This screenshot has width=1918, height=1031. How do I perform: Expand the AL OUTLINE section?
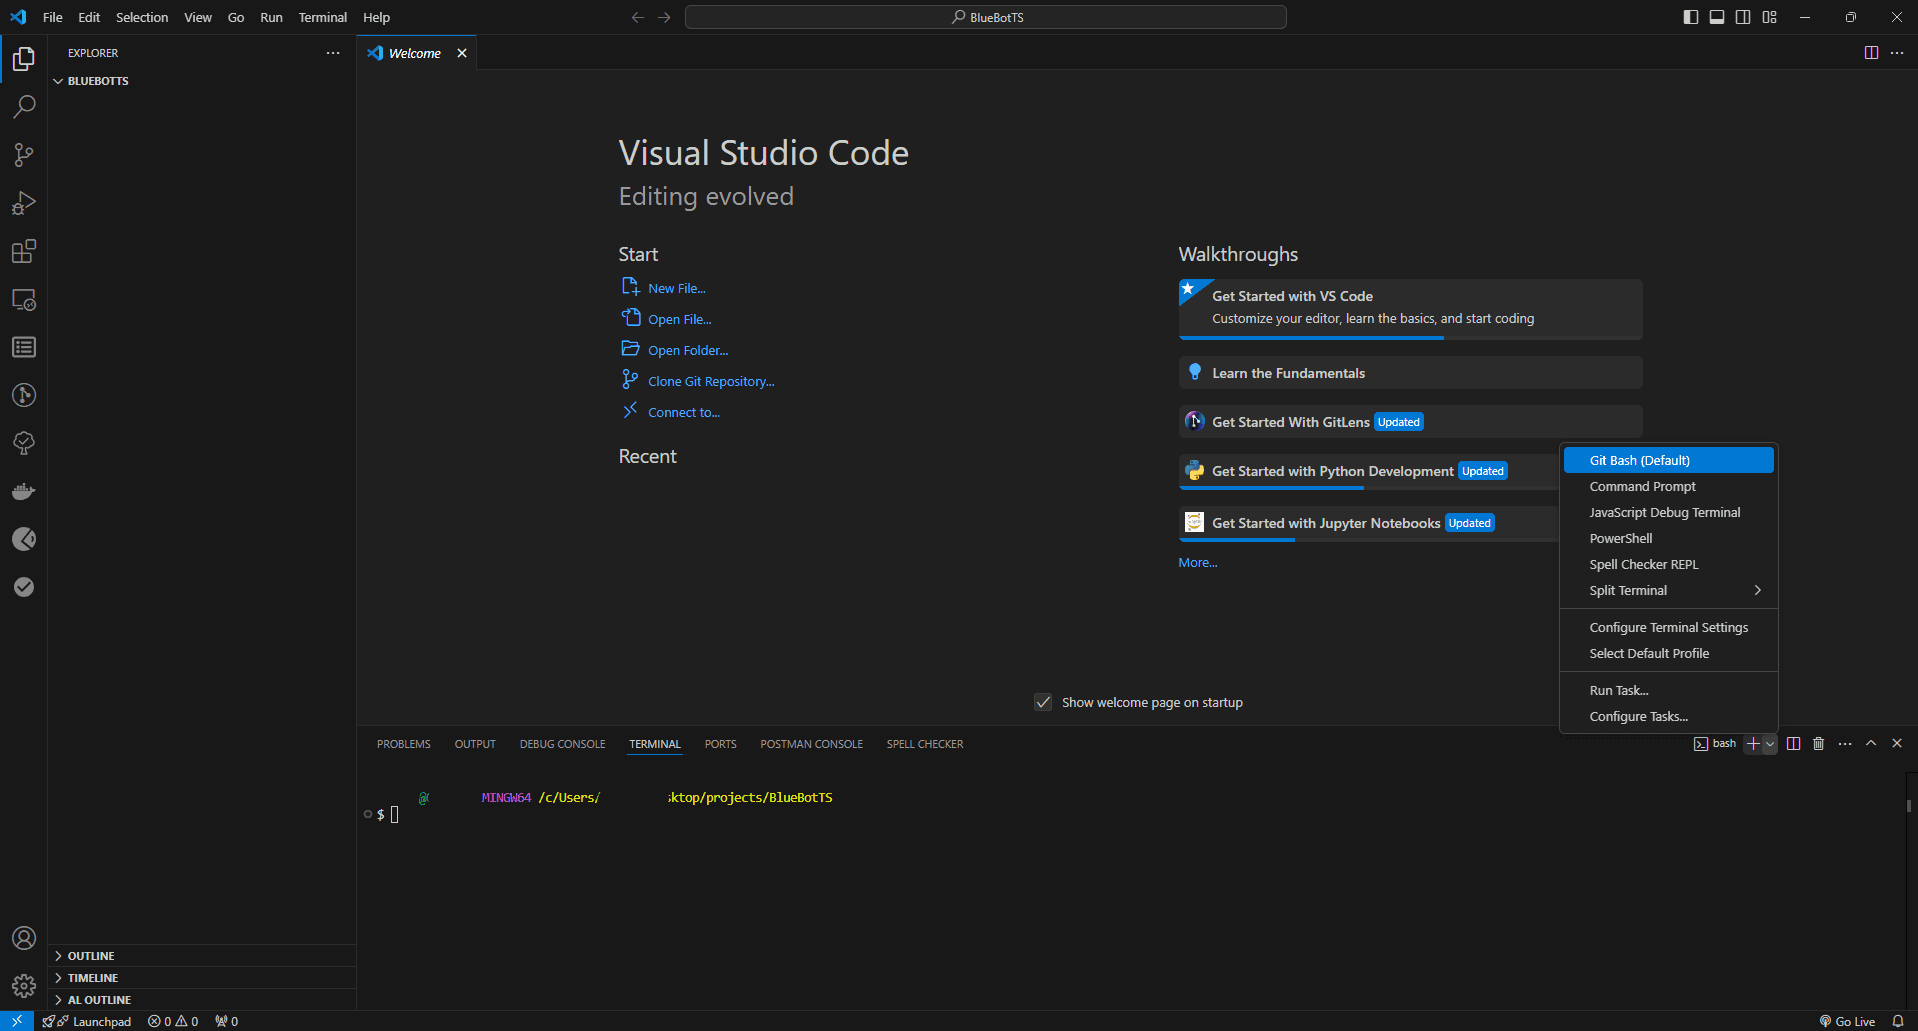click(x=202, y=1000)
